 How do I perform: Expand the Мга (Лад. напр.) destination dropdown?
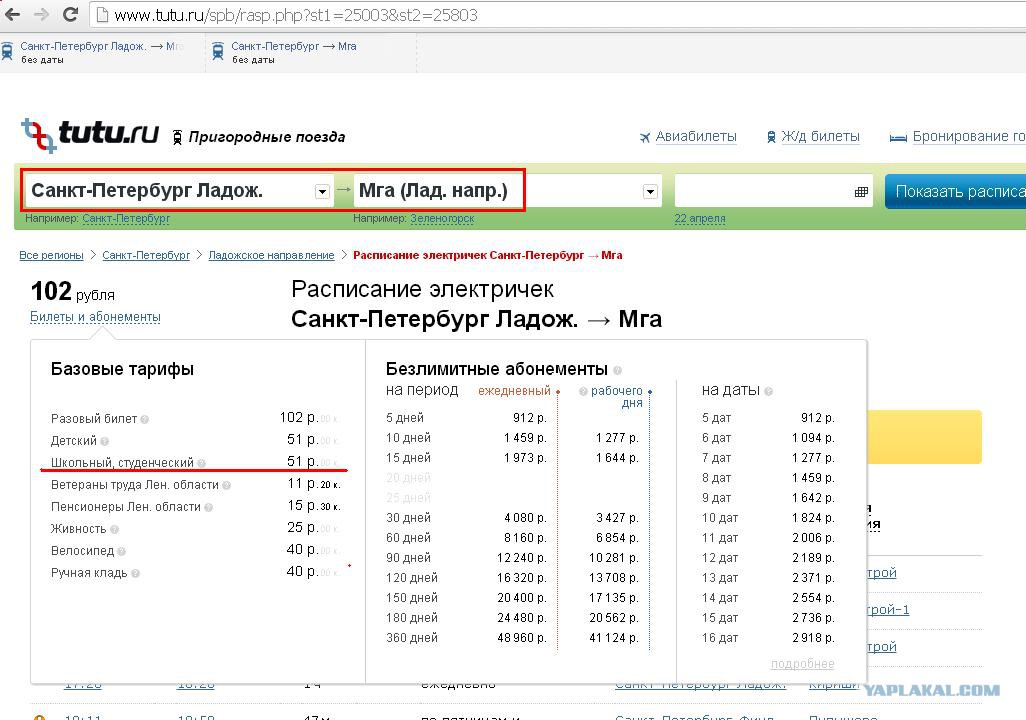pos(650,191)
